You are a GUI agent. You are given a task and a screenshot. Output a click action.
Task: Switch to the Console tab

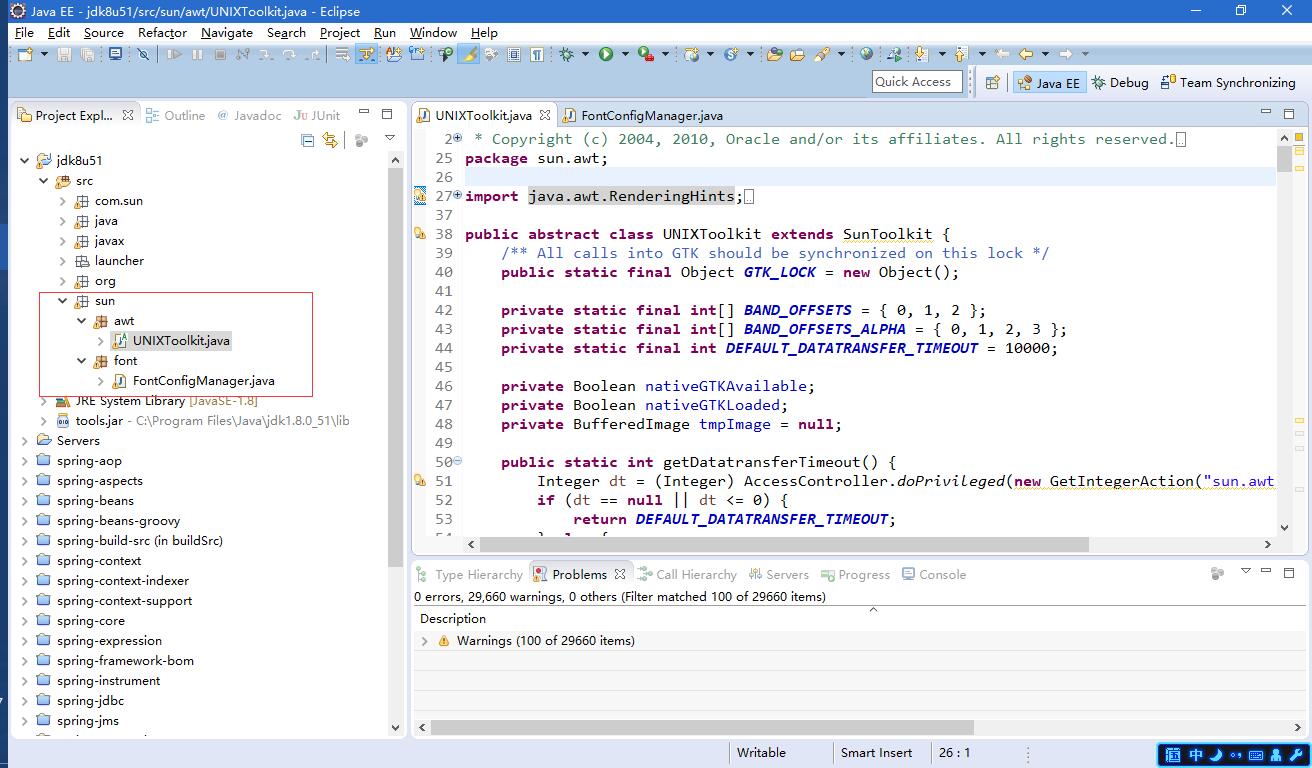click(934, 574)
